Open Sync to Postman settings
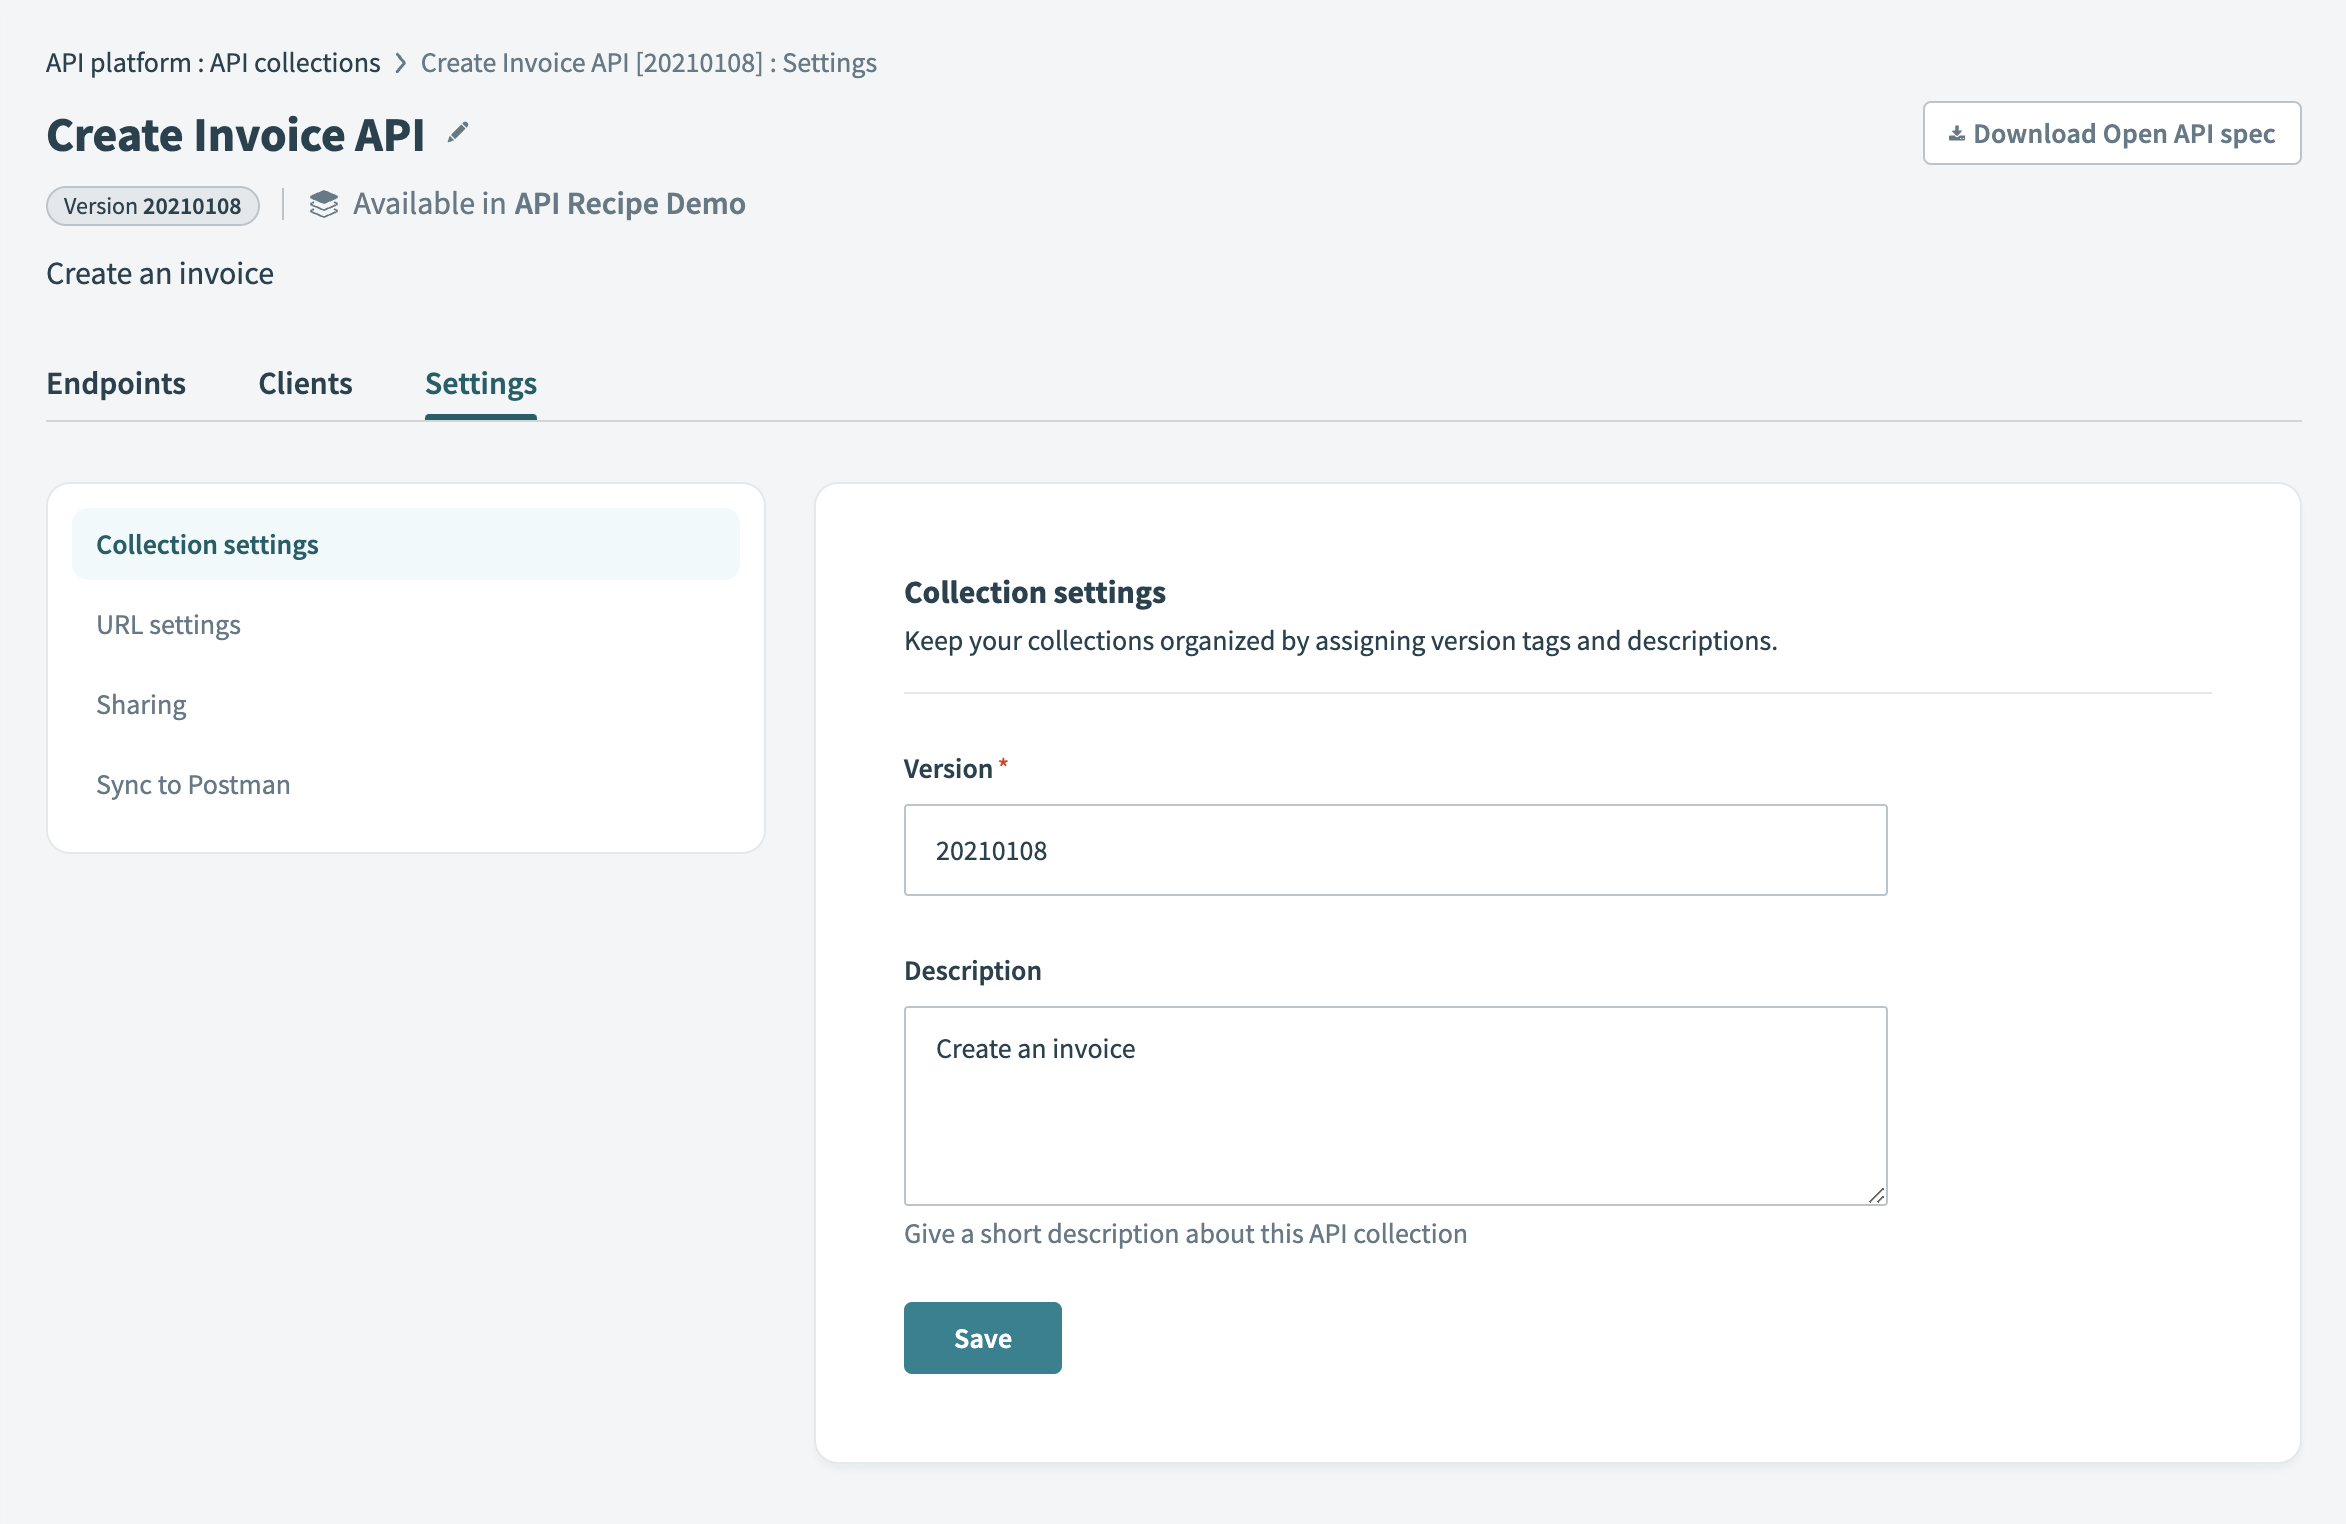The width and height of the screenshot is (2346, 1524). [193, 783]
